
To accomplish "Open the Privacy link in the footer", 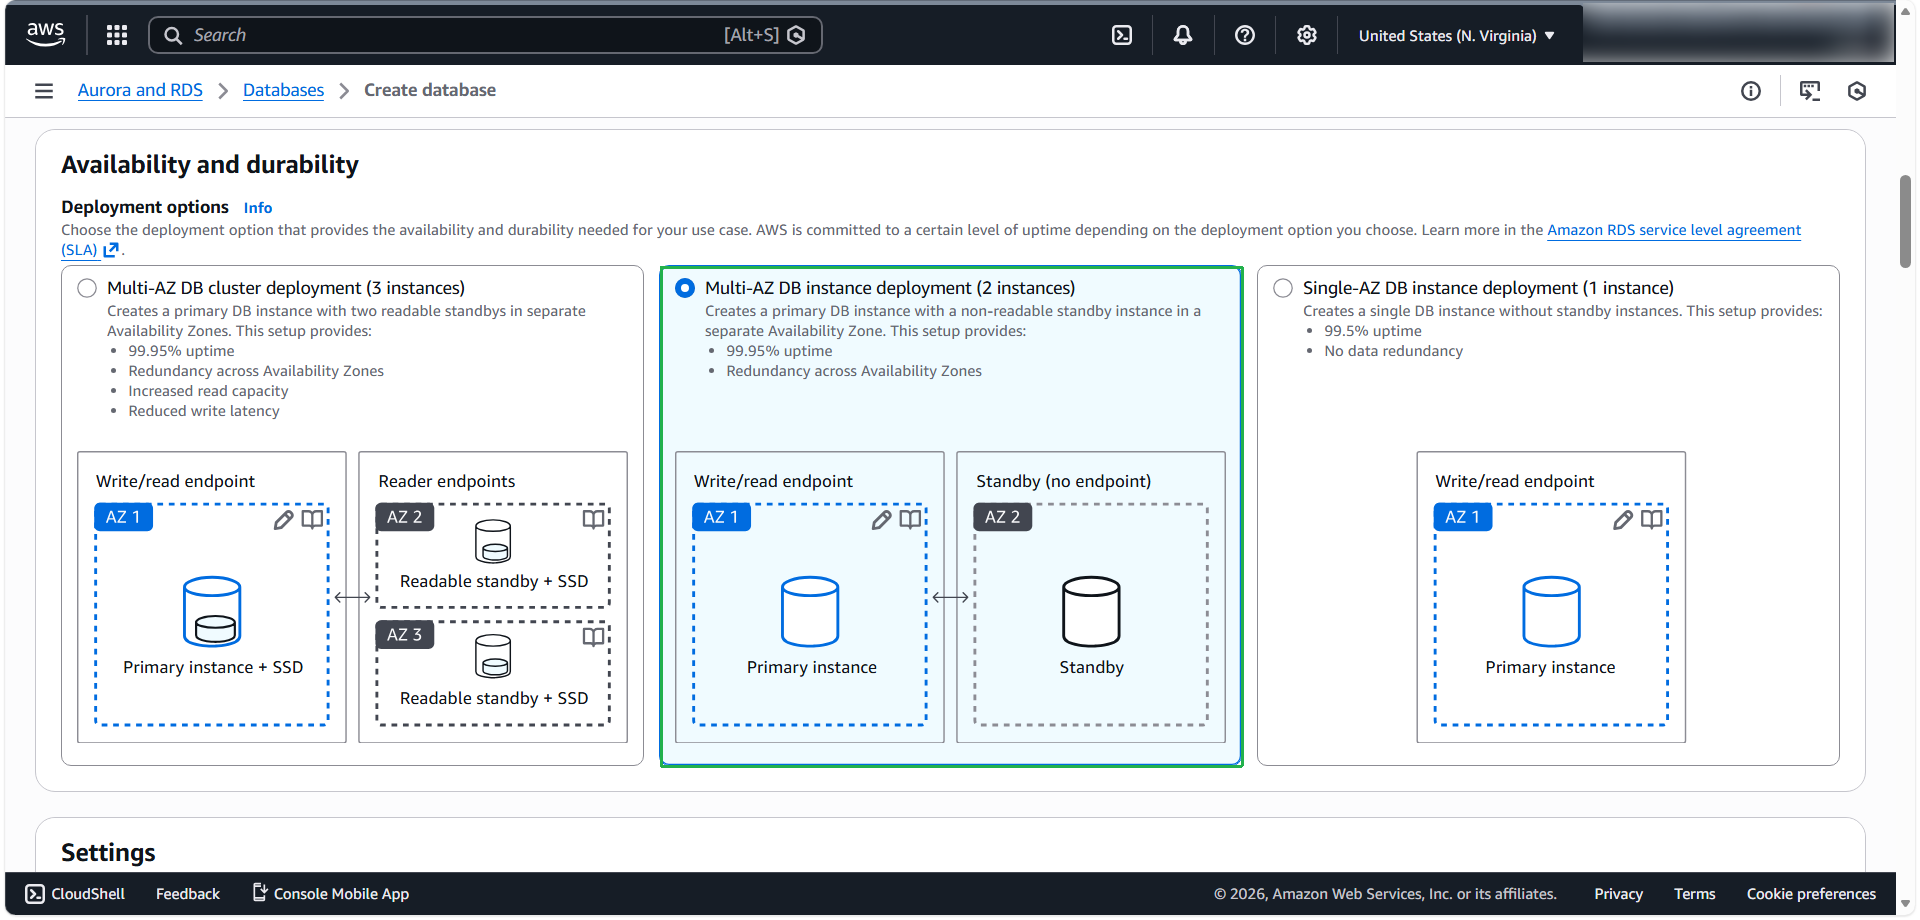I will [1619, 894].
